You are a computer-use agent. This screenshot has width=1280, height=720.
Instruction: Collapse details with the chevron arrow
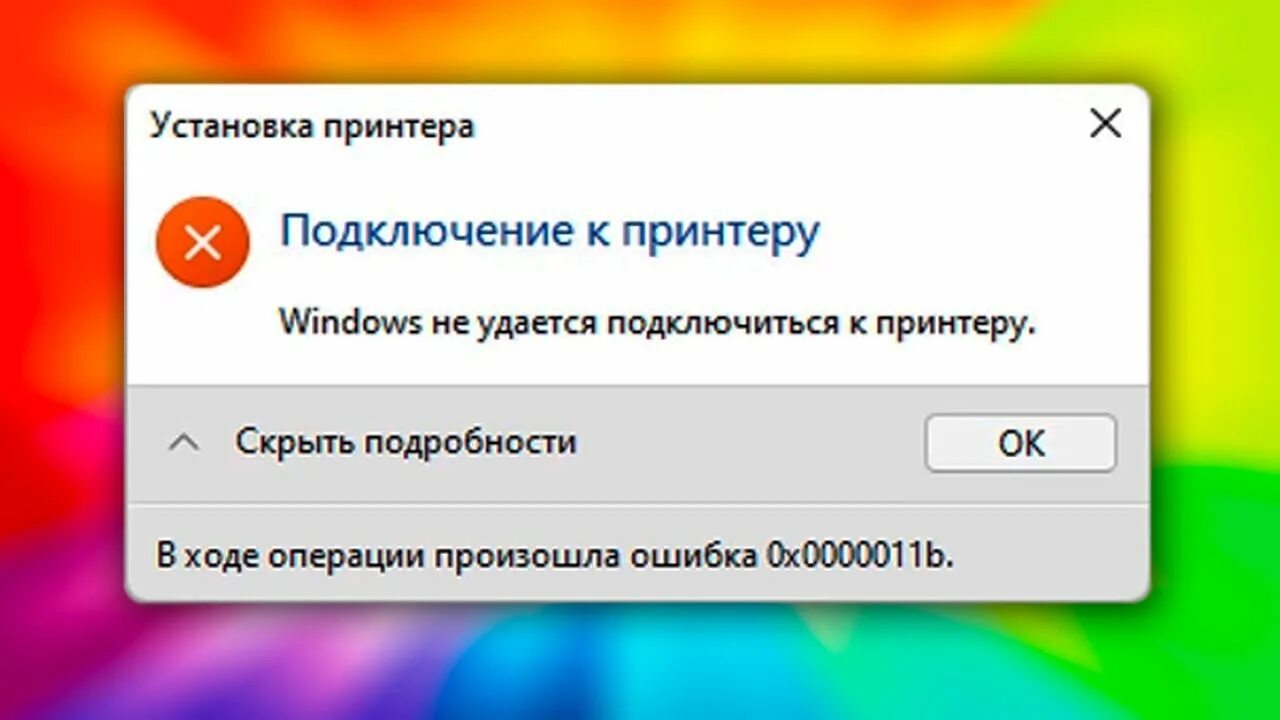pos(183,442)
